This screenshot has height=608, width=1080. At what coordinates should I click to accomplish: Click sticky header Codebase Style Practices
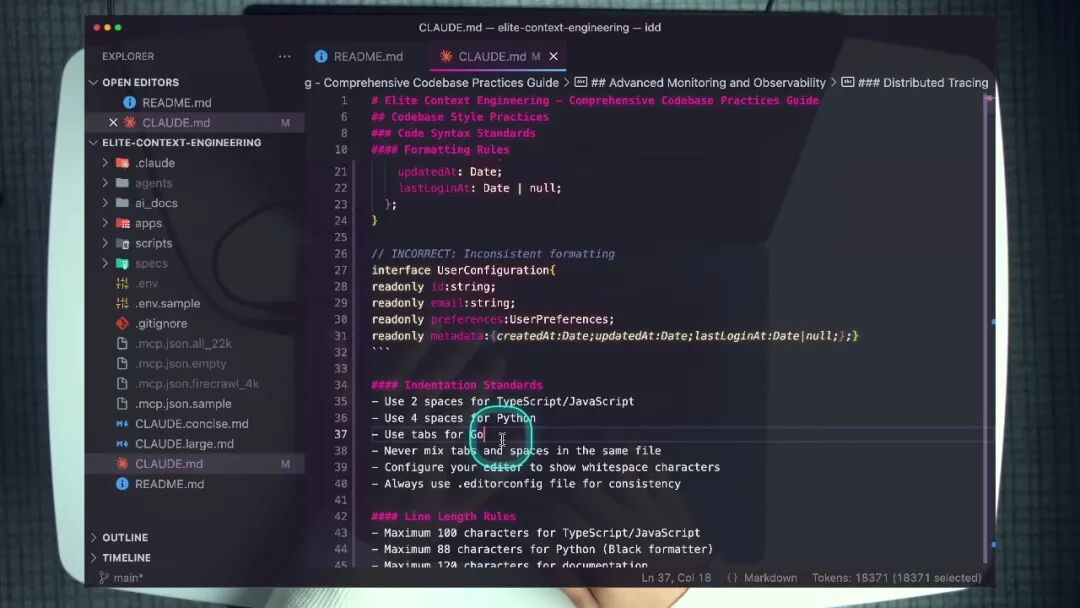pos(460,116)
